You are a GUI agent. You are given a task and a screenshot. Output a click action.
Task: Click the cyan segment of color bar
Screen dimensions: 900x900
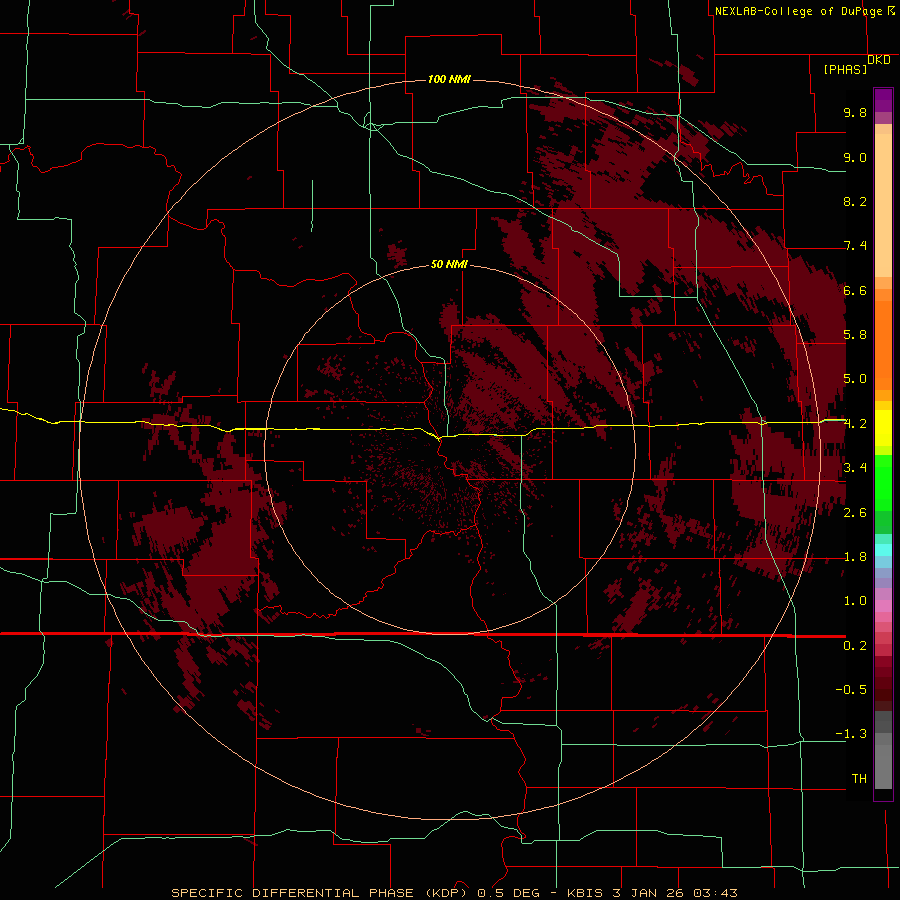point(883,550)
